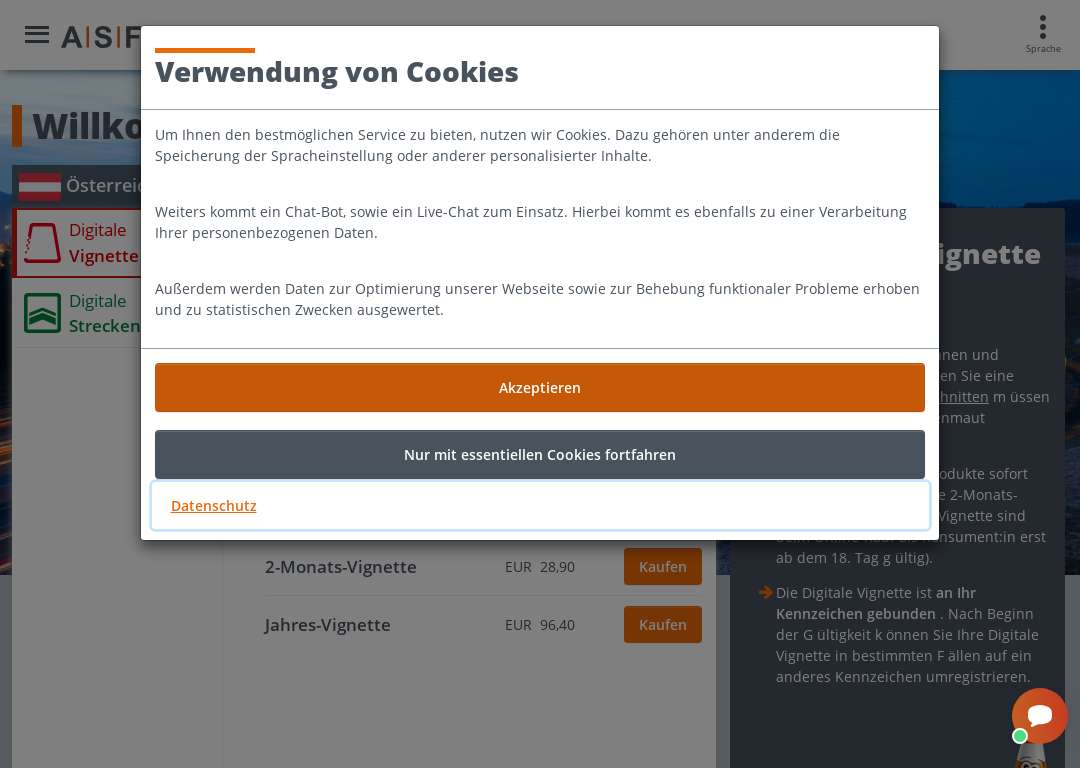Viewport: 1080px width, 768px height.
Task: Click the 2-Monats-Vignette product name
Action: pyautogui.click(x=340, y=567)
